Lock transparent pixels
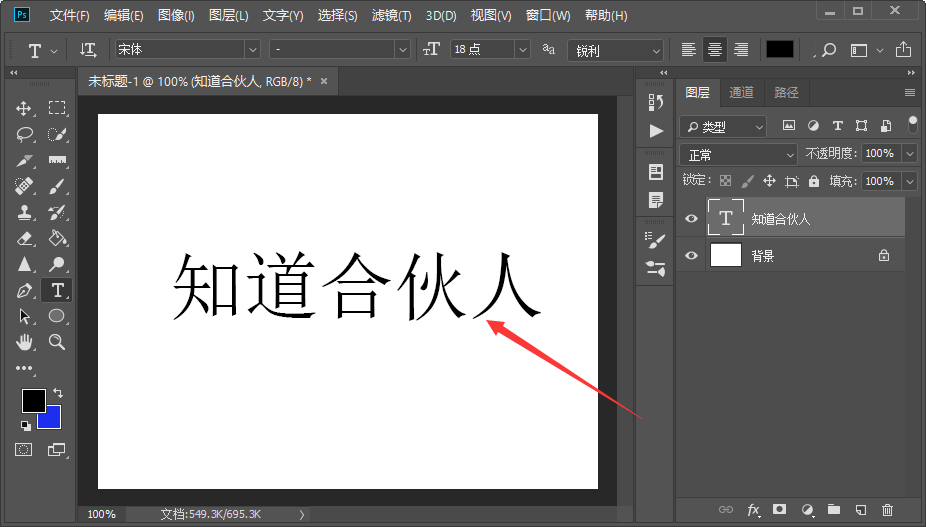The width and height of the screenshot is (926, 527). pyautogui.click(x=725, y=181)
